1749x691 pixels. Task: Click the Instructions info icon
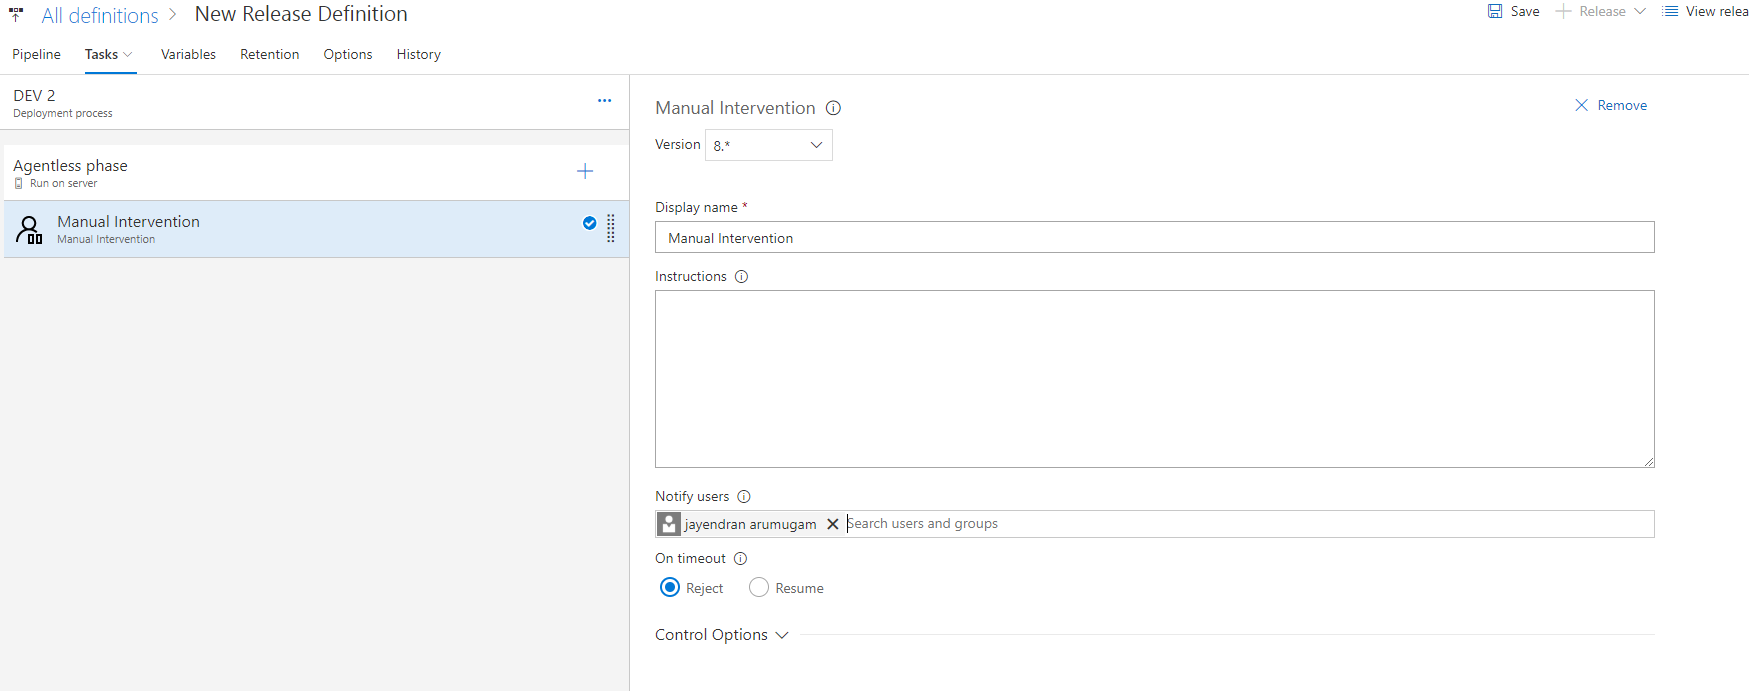point(741,277)
